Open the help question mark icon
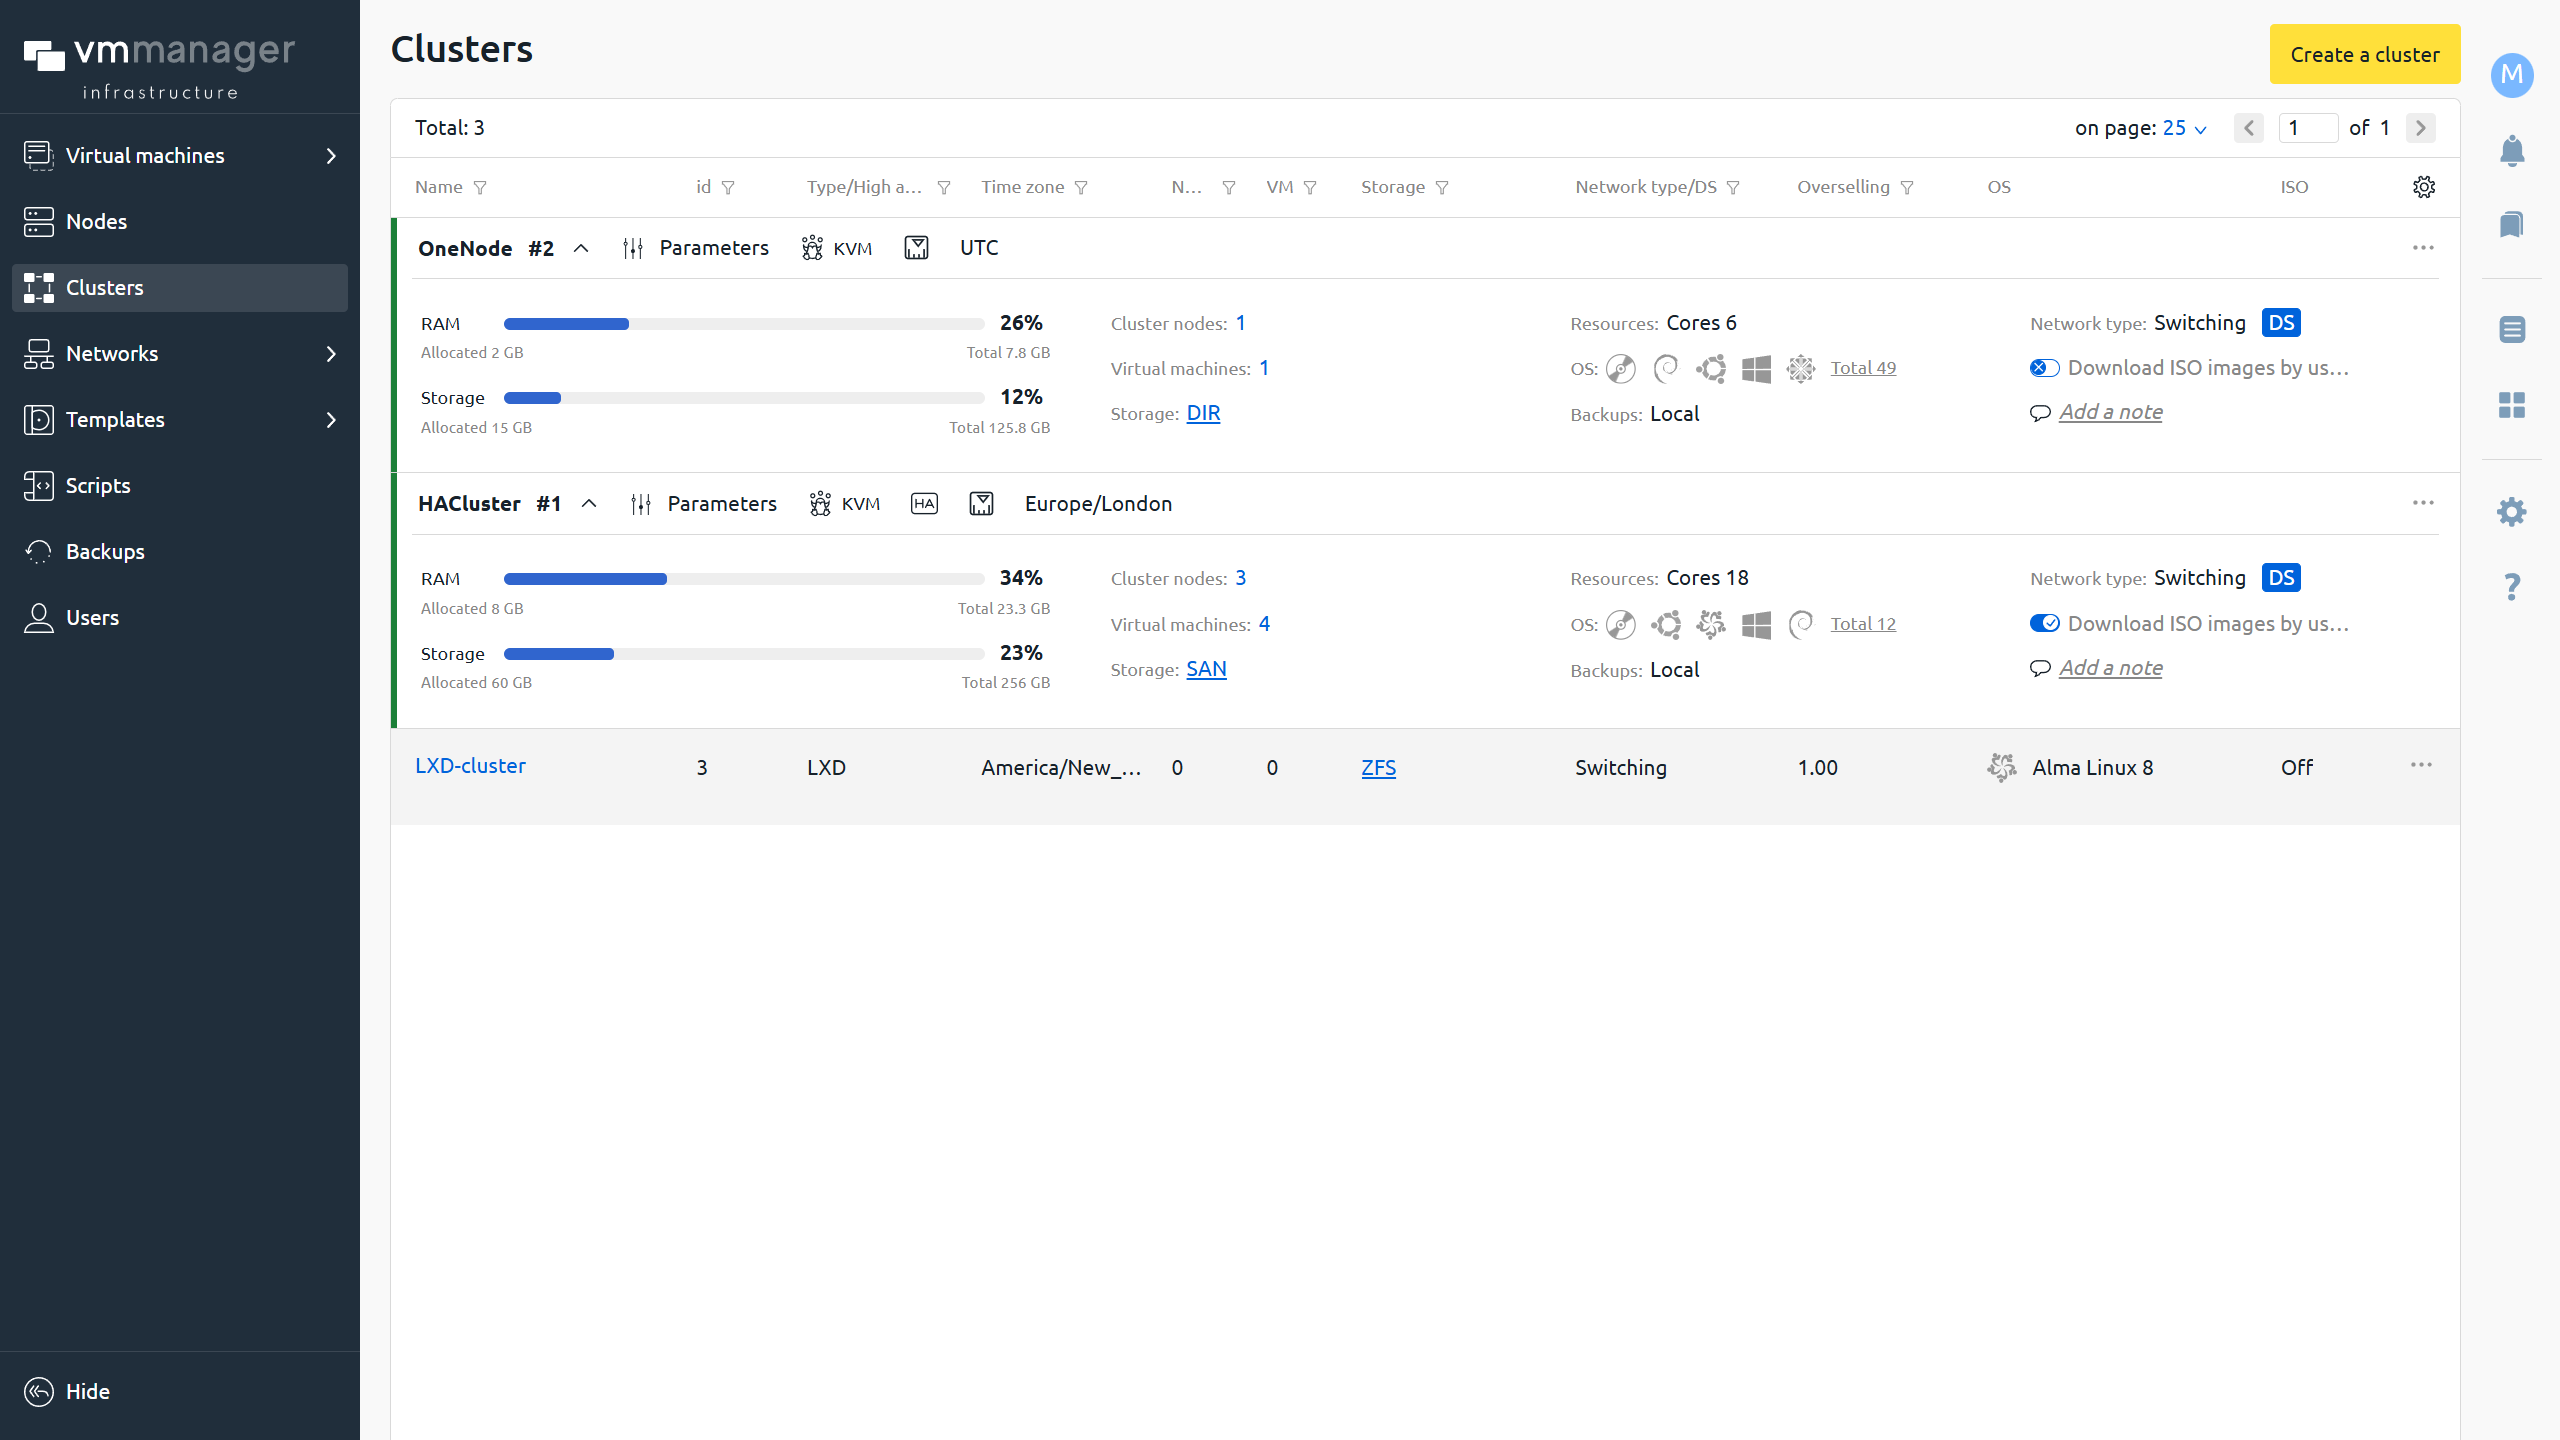The width and height of the screenshot is (2560, 1440). click(x=2511, y=586)
